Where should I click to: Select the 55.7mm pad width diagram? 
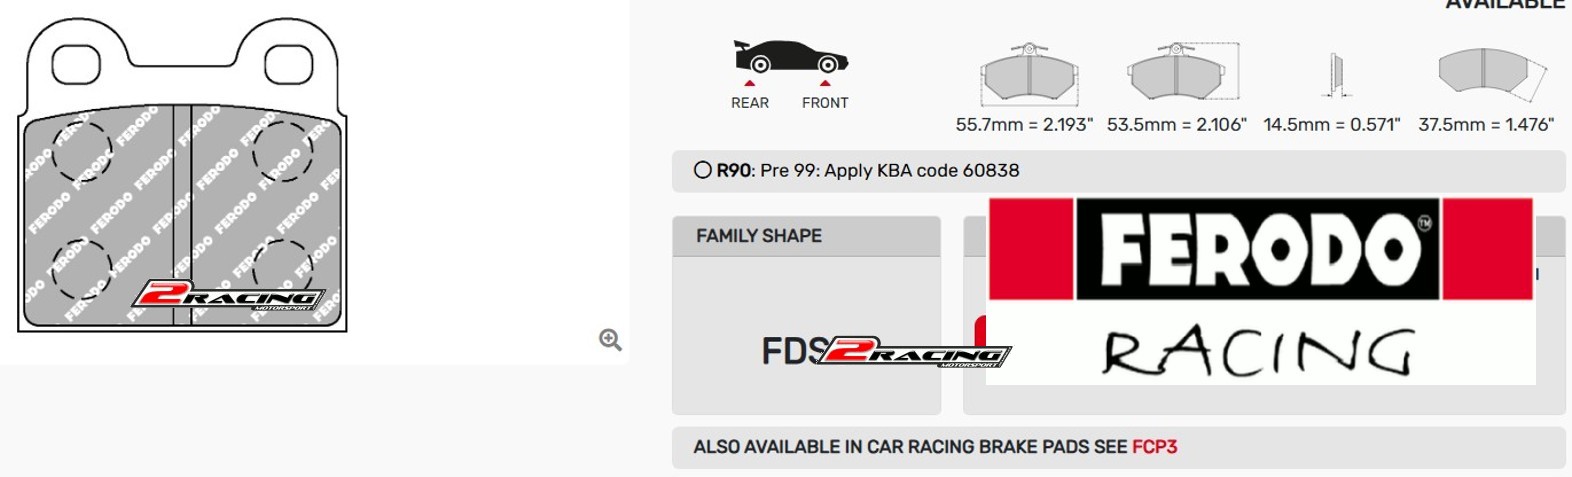(1028, 75)
